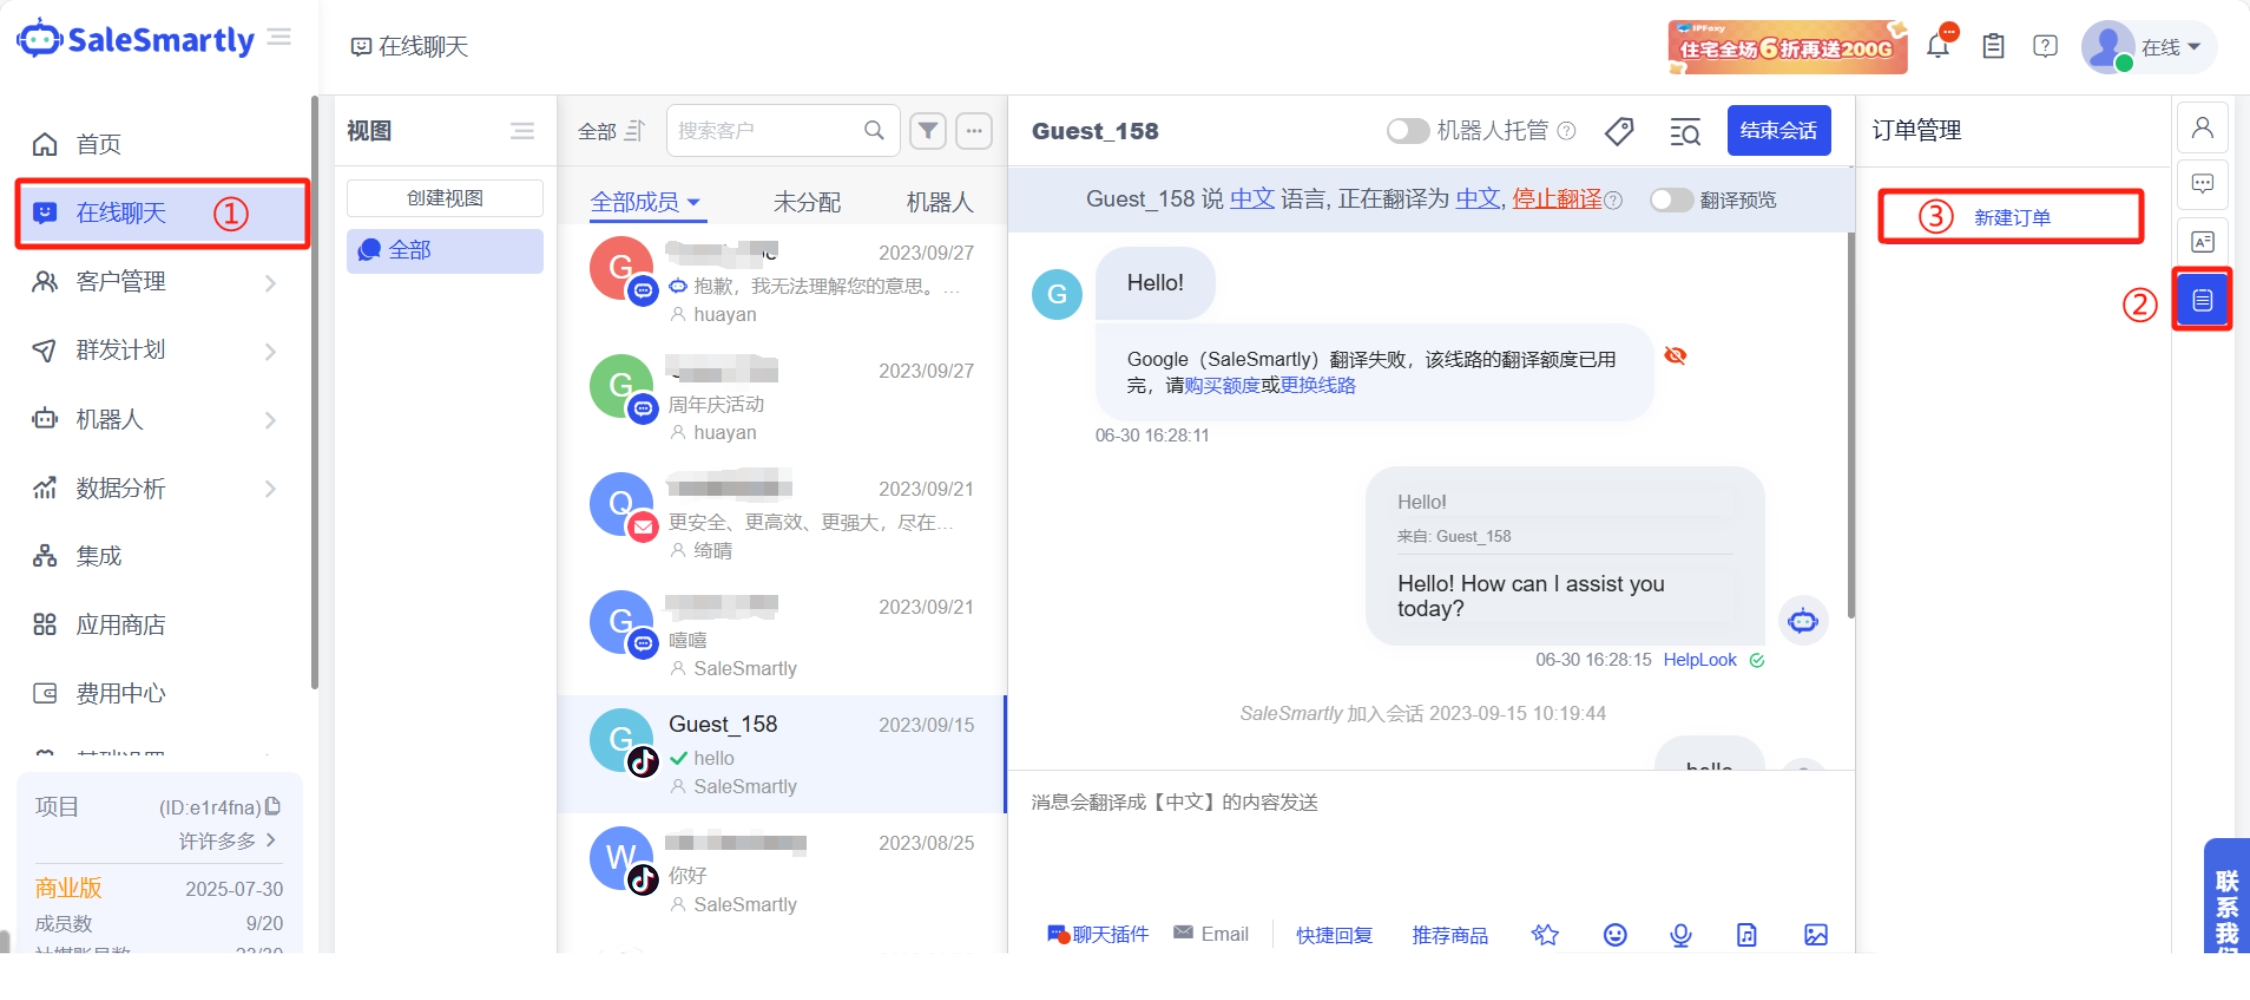
Task: Expand the 客户管理 menu
Action: pos(155,282)
